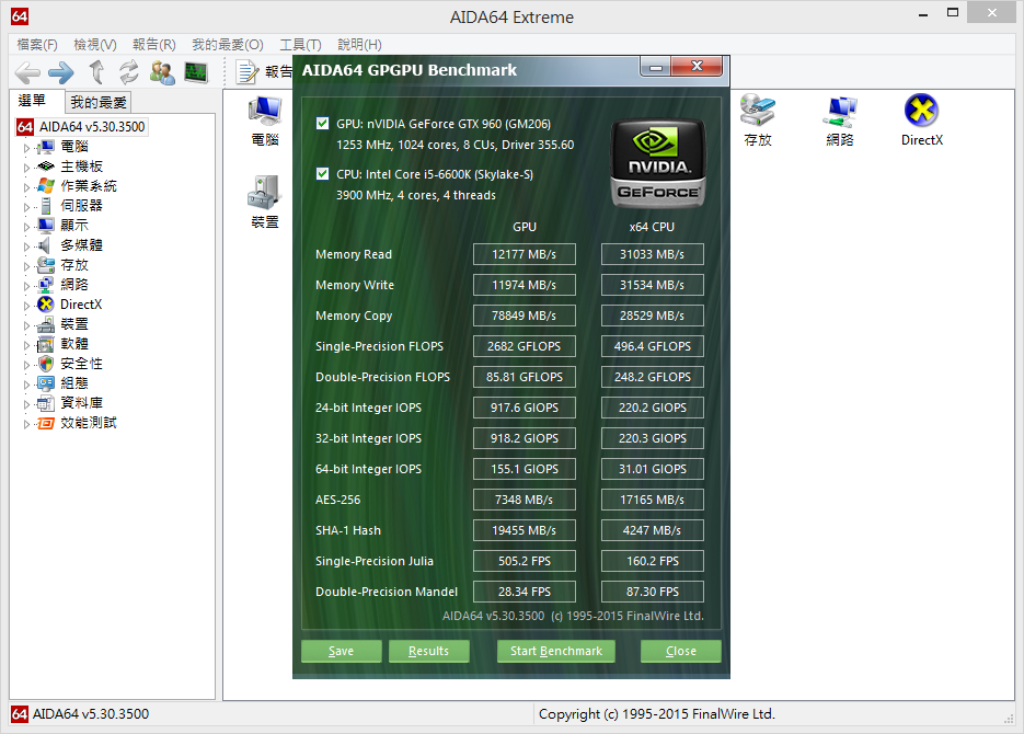The width and height of the screenshot is (1024, 734).
Task: Select the 伺服器 server tree item label
Action: [82, 206]
